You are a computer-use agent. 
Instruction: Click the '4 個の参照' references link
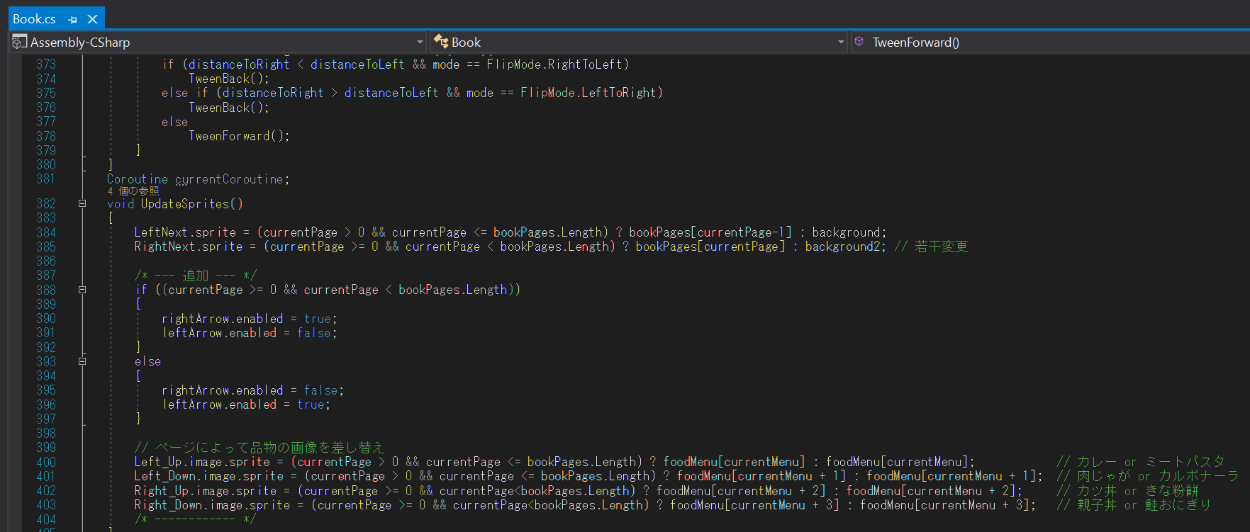[x=133, y=191]
